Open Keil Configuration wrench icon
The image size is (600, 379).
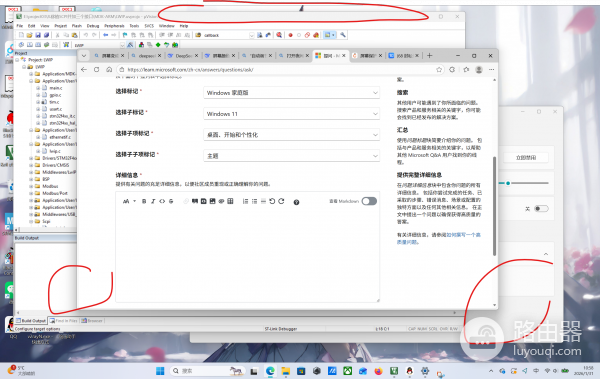coord(343,35)
